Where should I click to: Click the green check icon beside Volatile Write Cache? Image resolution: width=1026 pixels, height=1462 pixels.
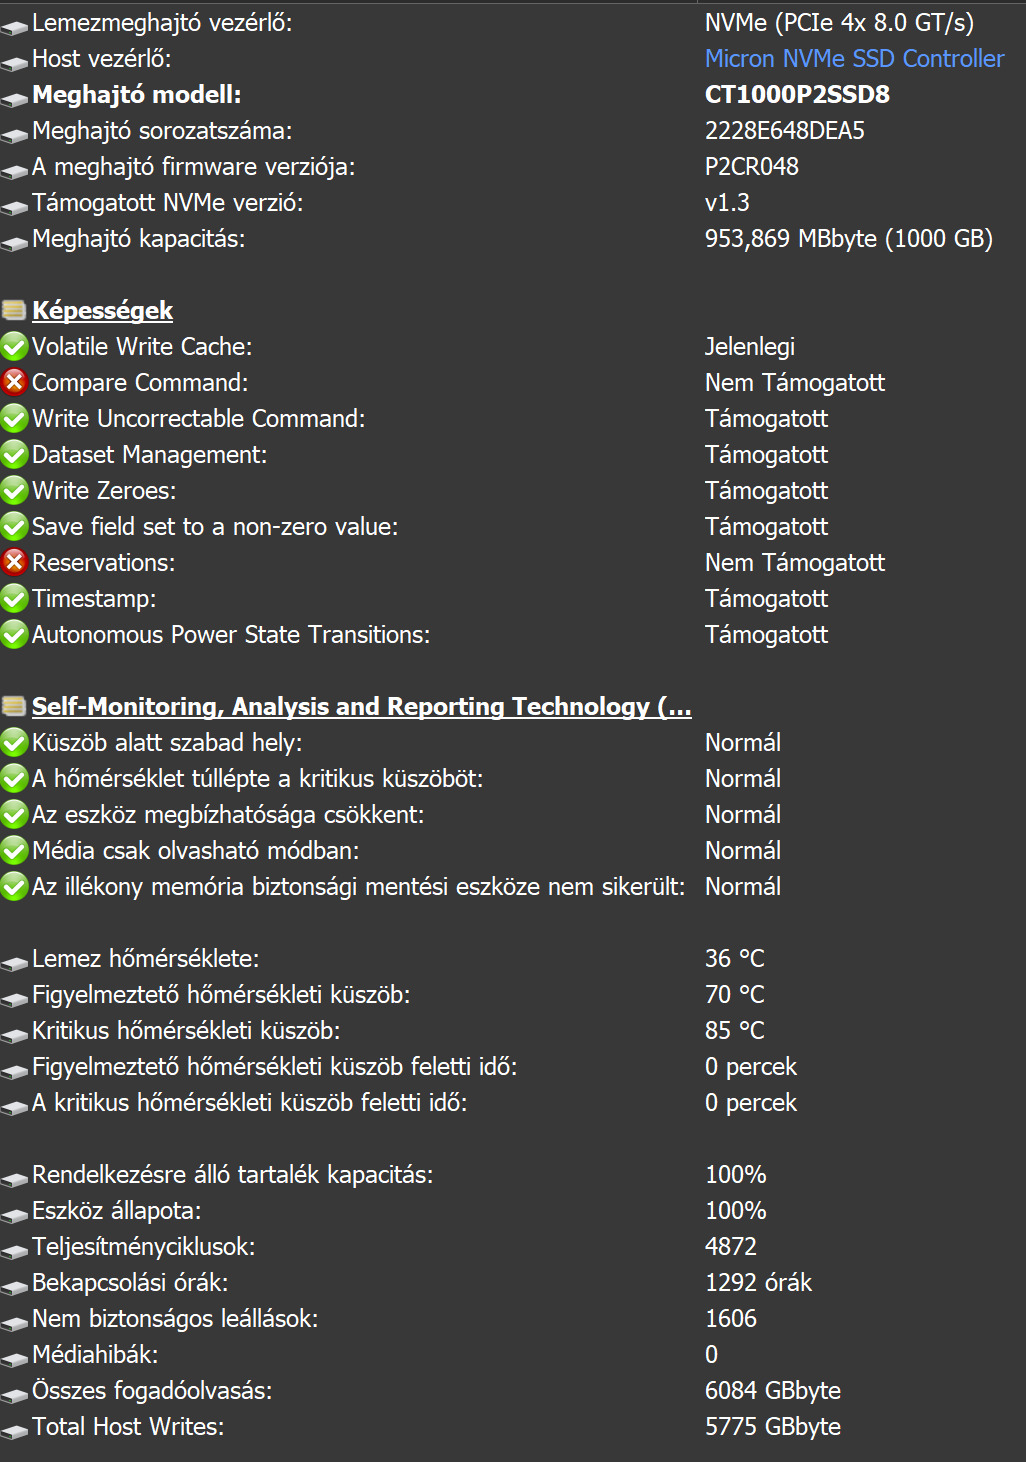coord(14,347)
